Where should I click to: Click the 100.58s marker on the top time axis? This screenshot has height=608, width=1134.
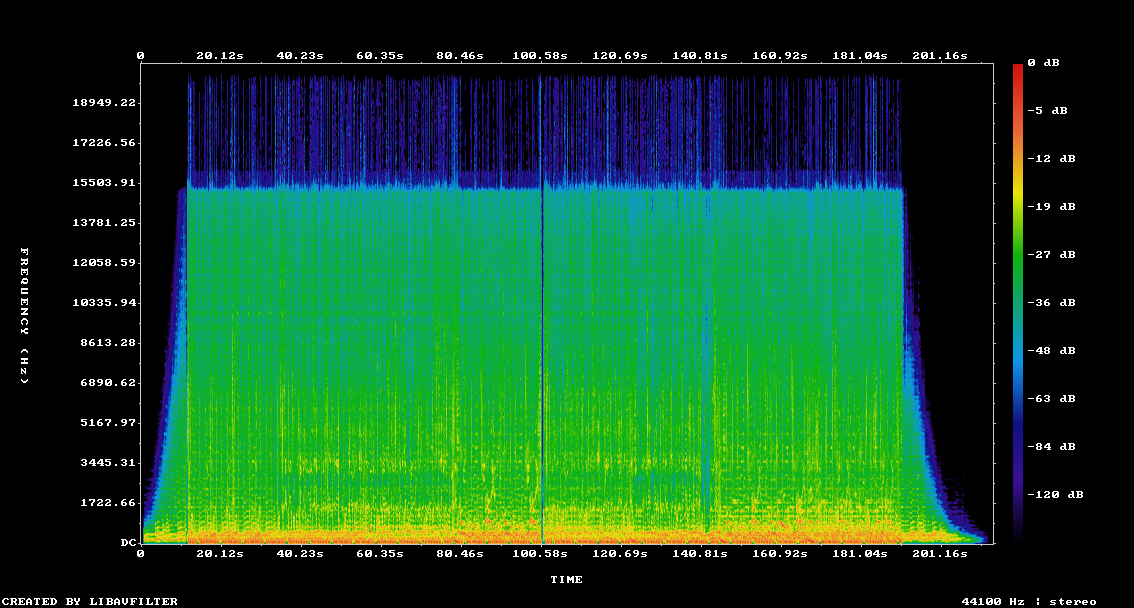click(541, 56)
